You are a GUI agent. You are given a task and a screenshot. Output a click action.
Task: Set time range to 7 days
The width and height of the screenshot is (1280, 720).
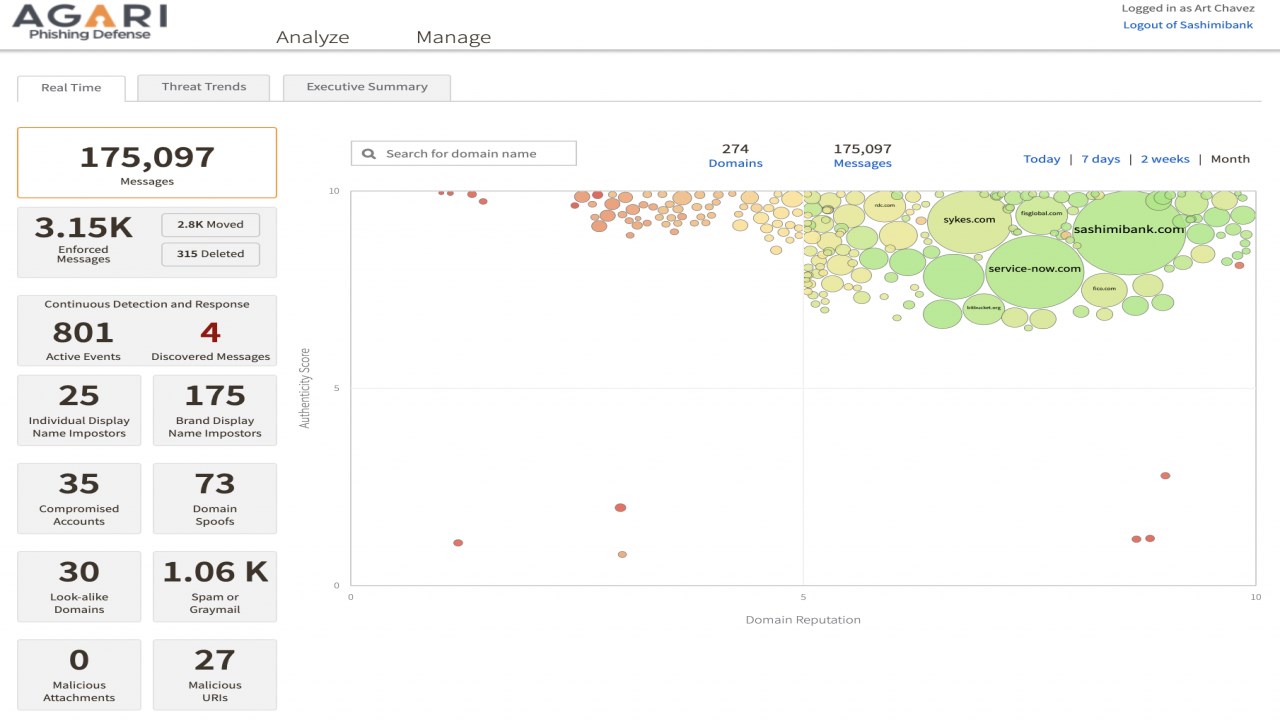[1100, 159]
